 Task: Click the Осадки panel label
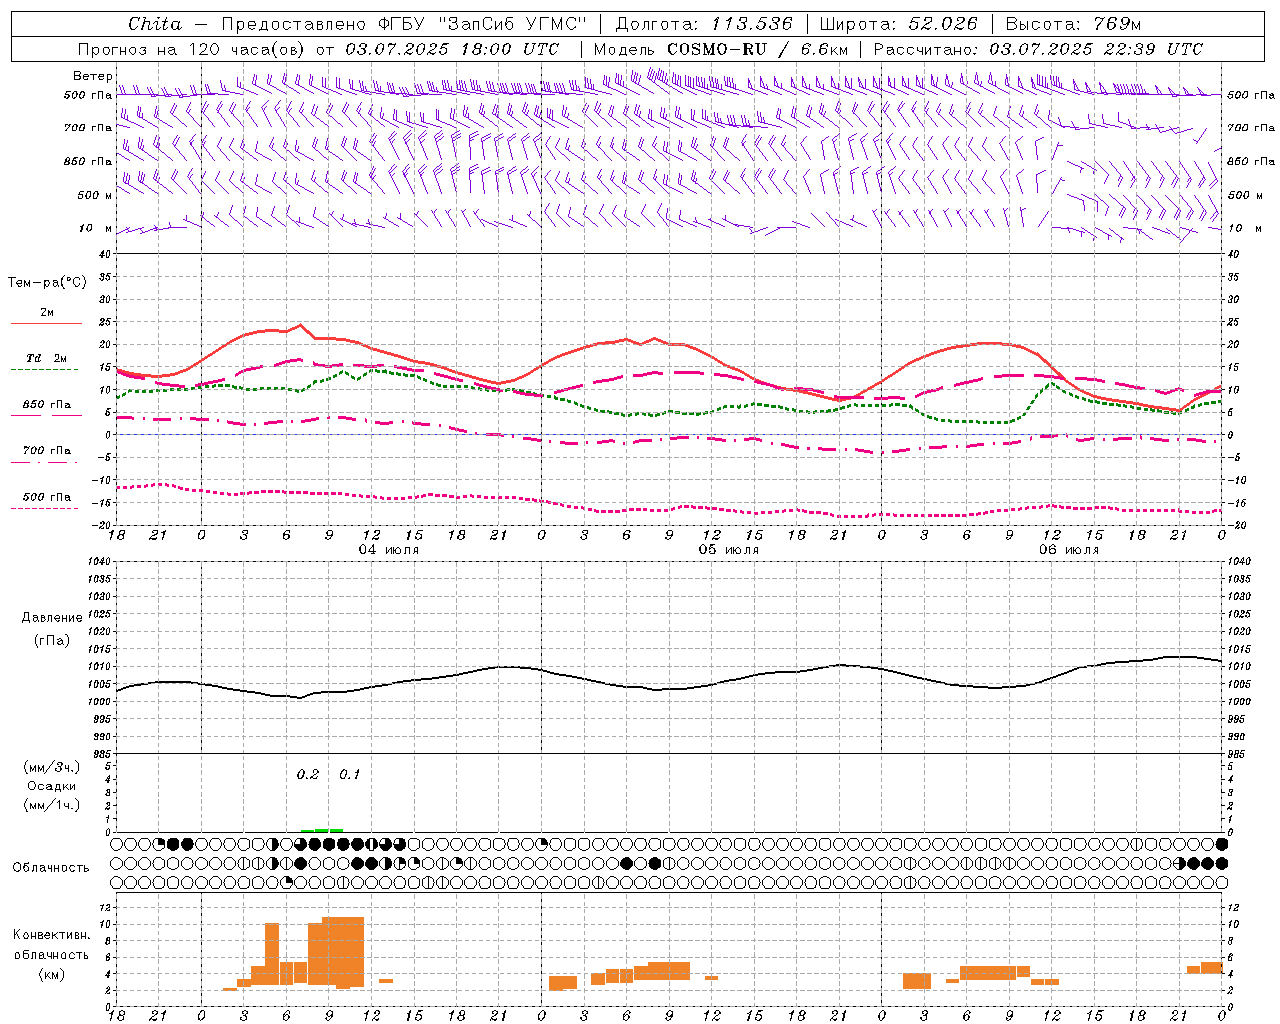point(52,786)
